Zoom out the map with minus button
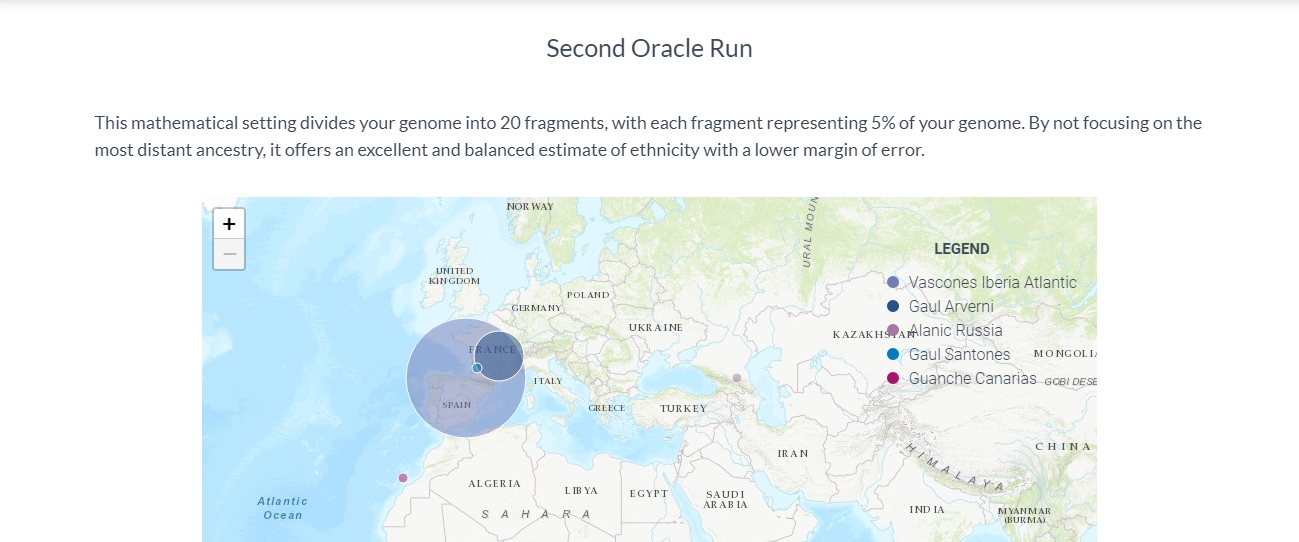1299x542 pixels. 229,254
